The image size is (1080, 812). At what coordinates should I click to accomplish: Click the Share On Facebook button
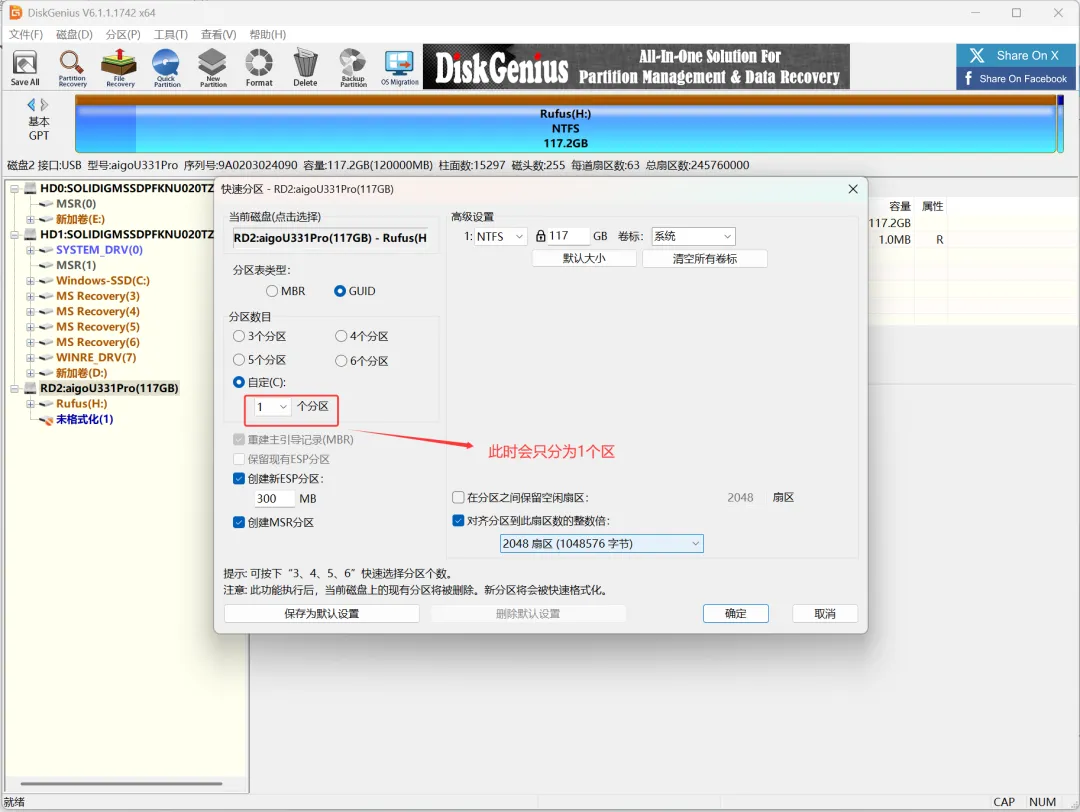[x=1015, y=79]
